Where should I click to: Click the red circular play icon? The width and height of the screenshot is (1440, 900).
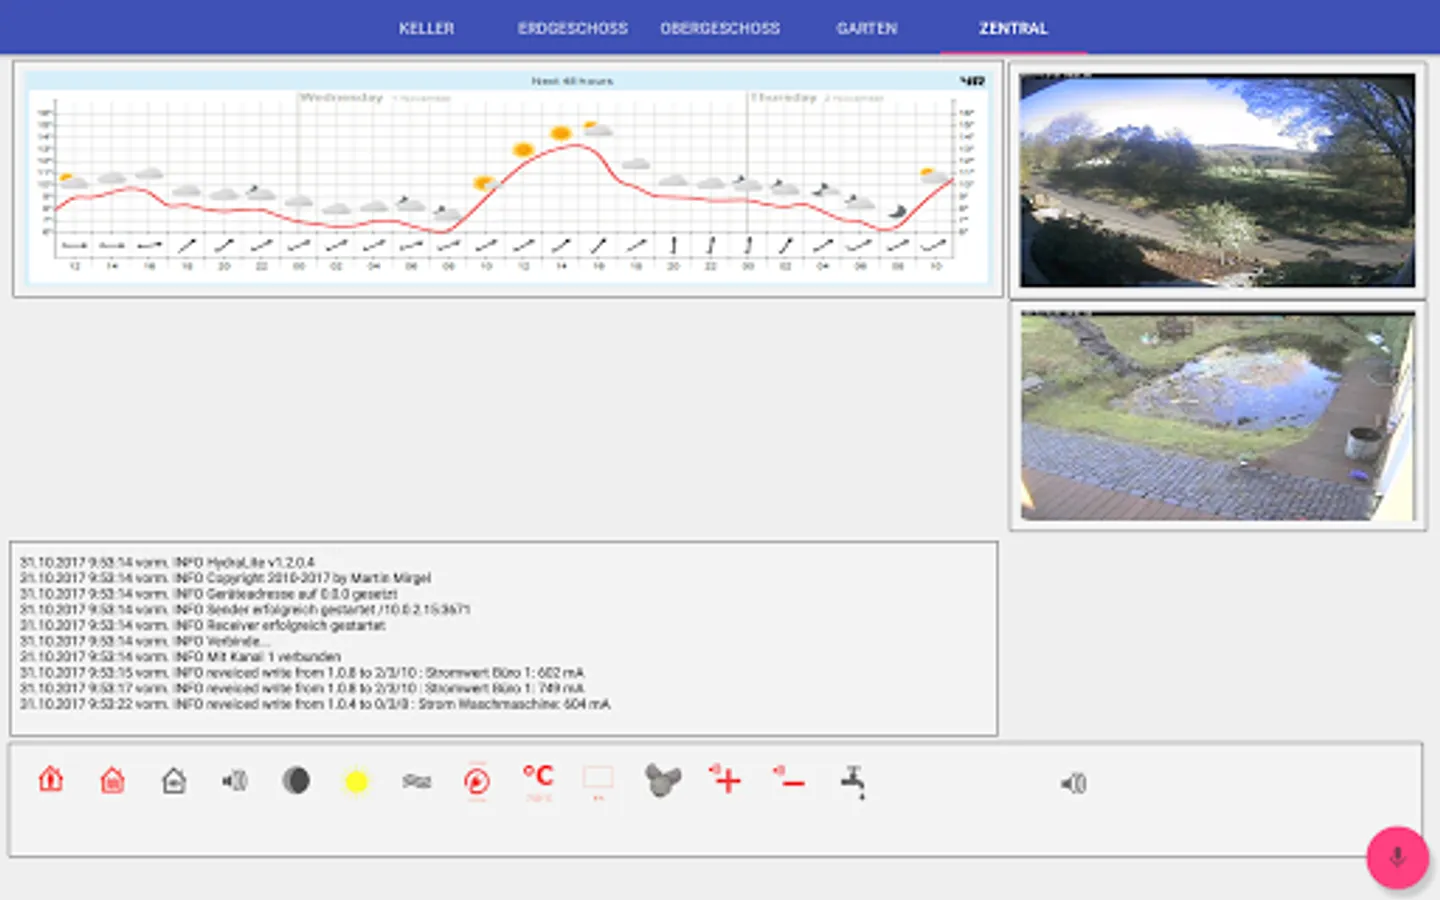(x=477, y=781)
